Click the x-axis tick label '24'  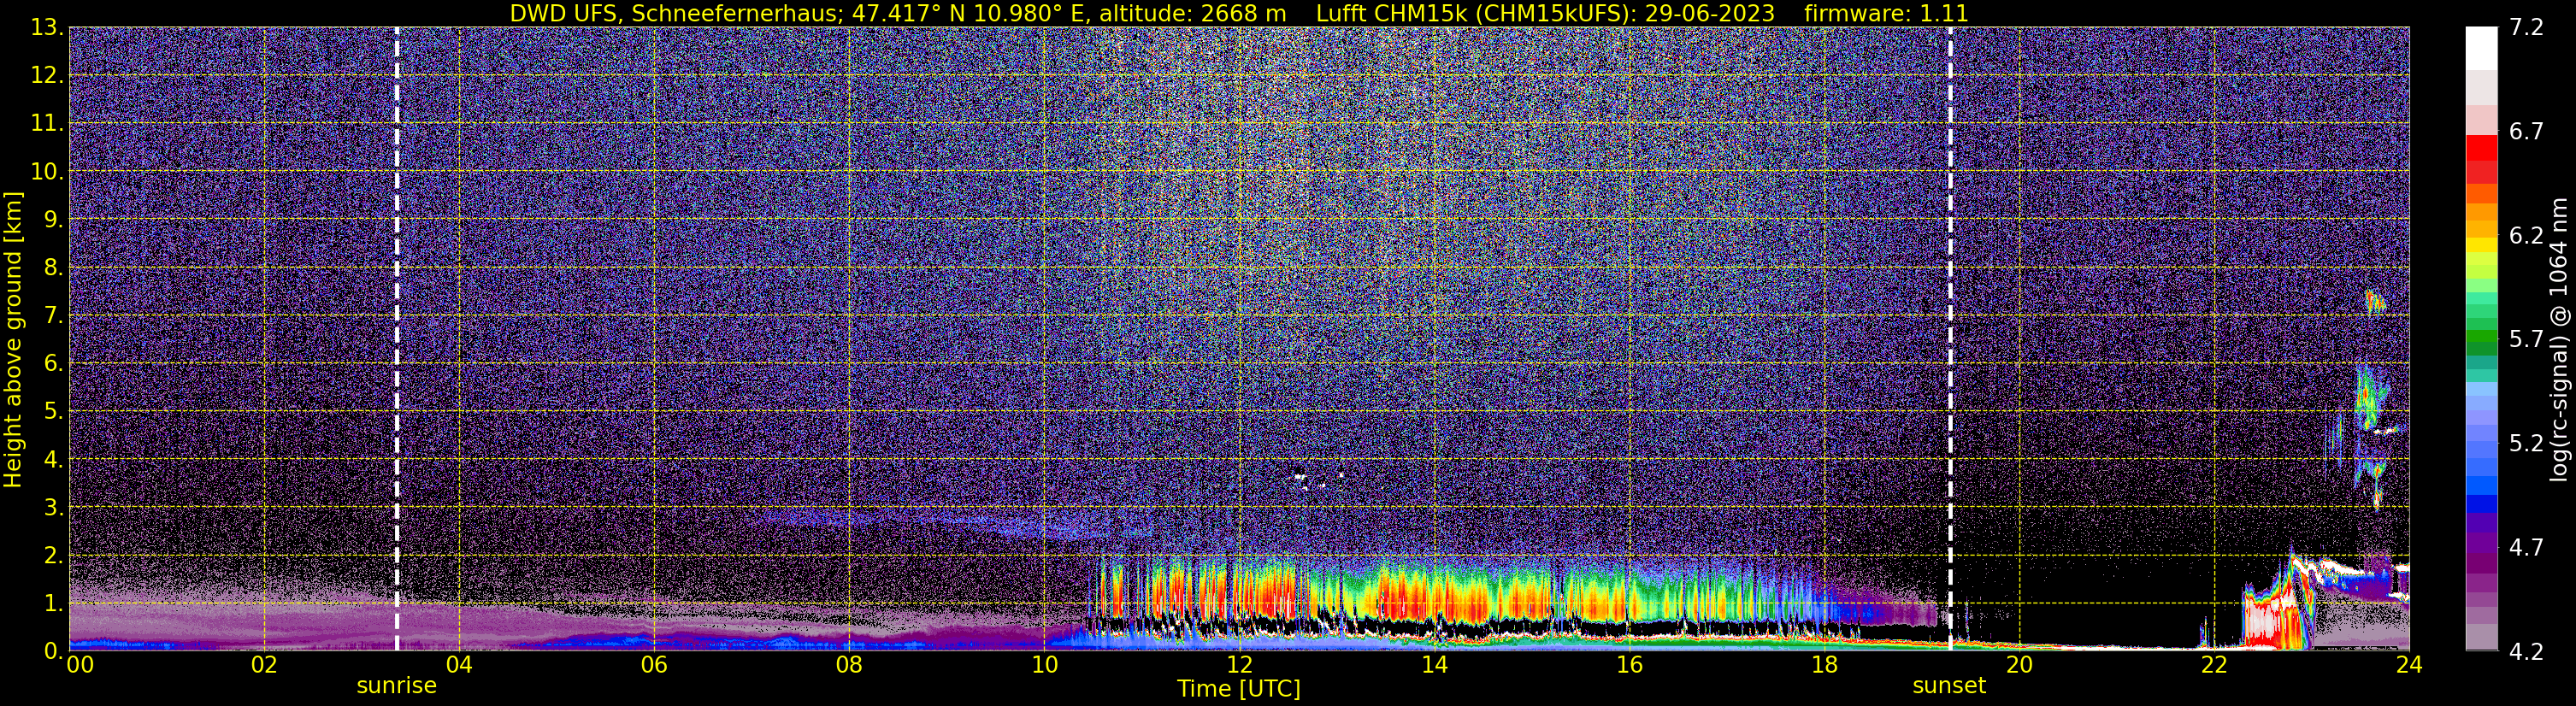click(x=2409, y=665)
